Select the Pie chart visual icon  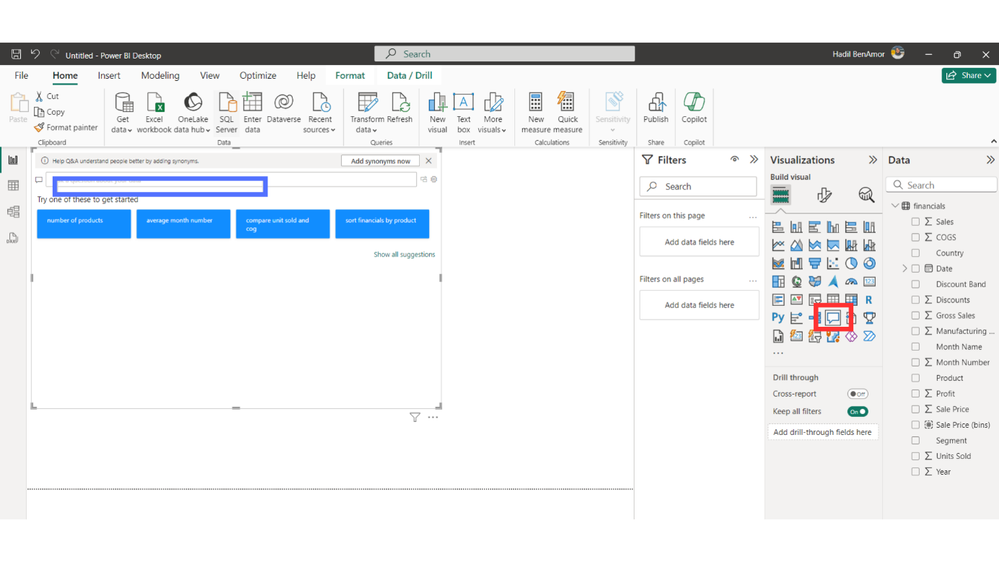click(851, 263)
